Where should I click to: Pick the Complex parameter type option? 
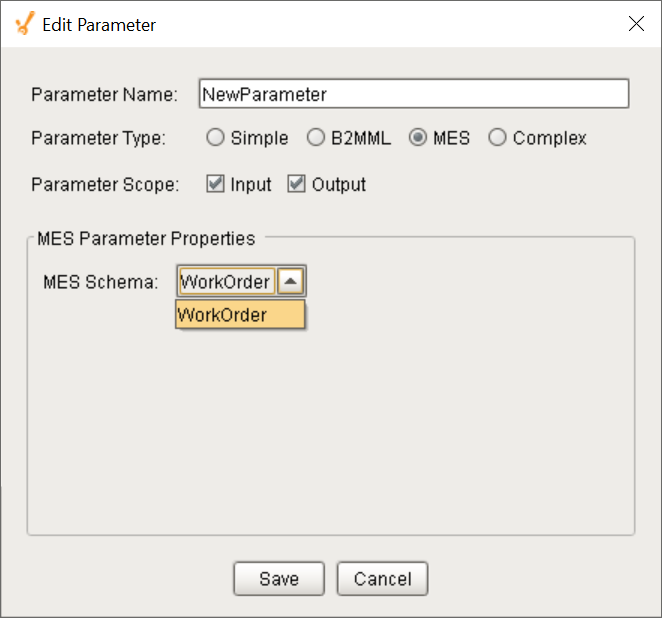point(497,139)
